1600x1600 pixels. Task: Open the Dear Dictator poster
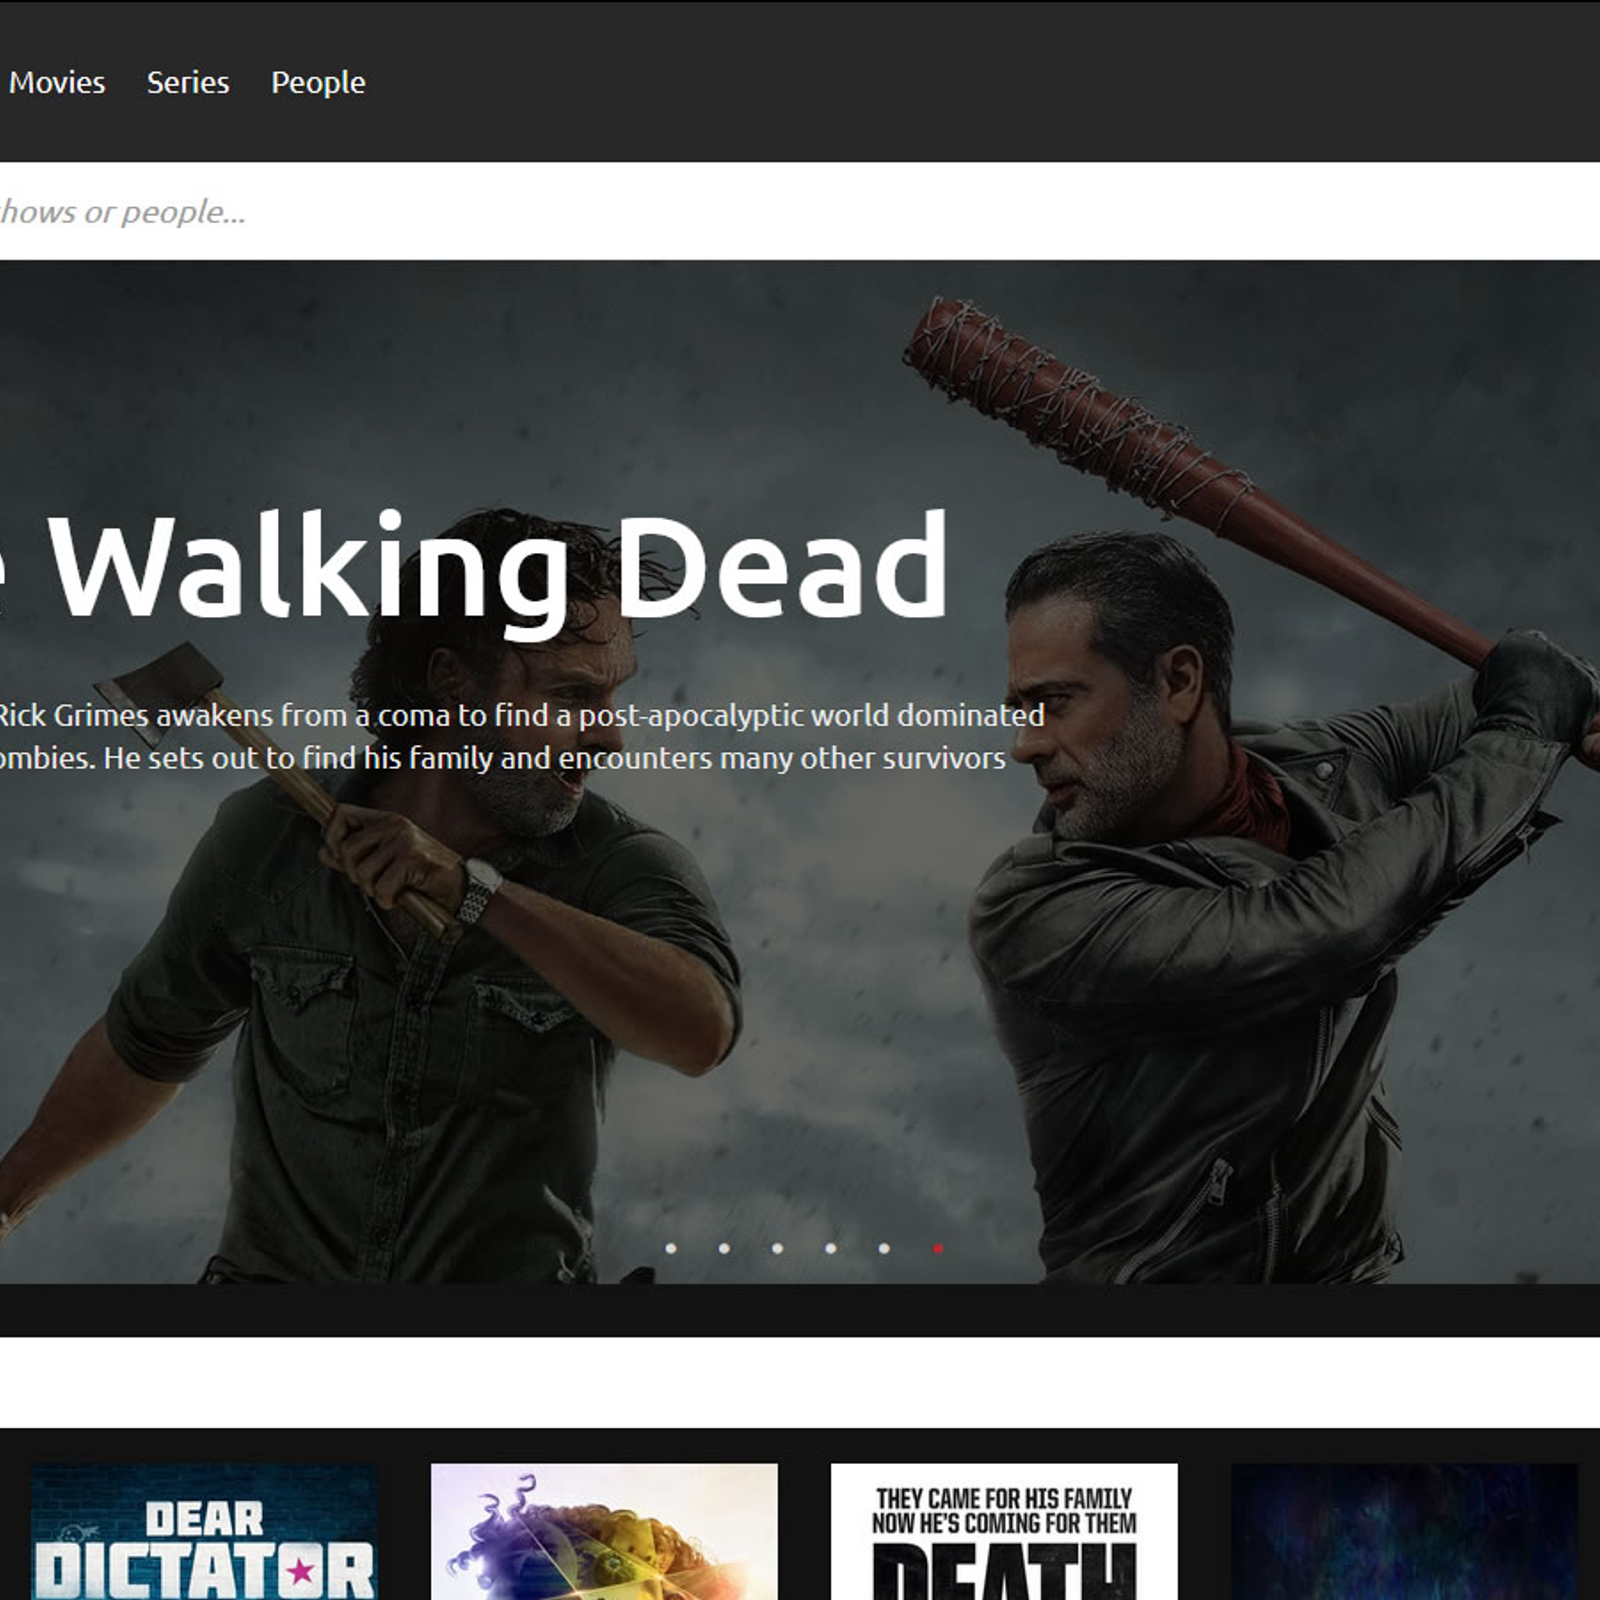click(x=205, y=1532)
